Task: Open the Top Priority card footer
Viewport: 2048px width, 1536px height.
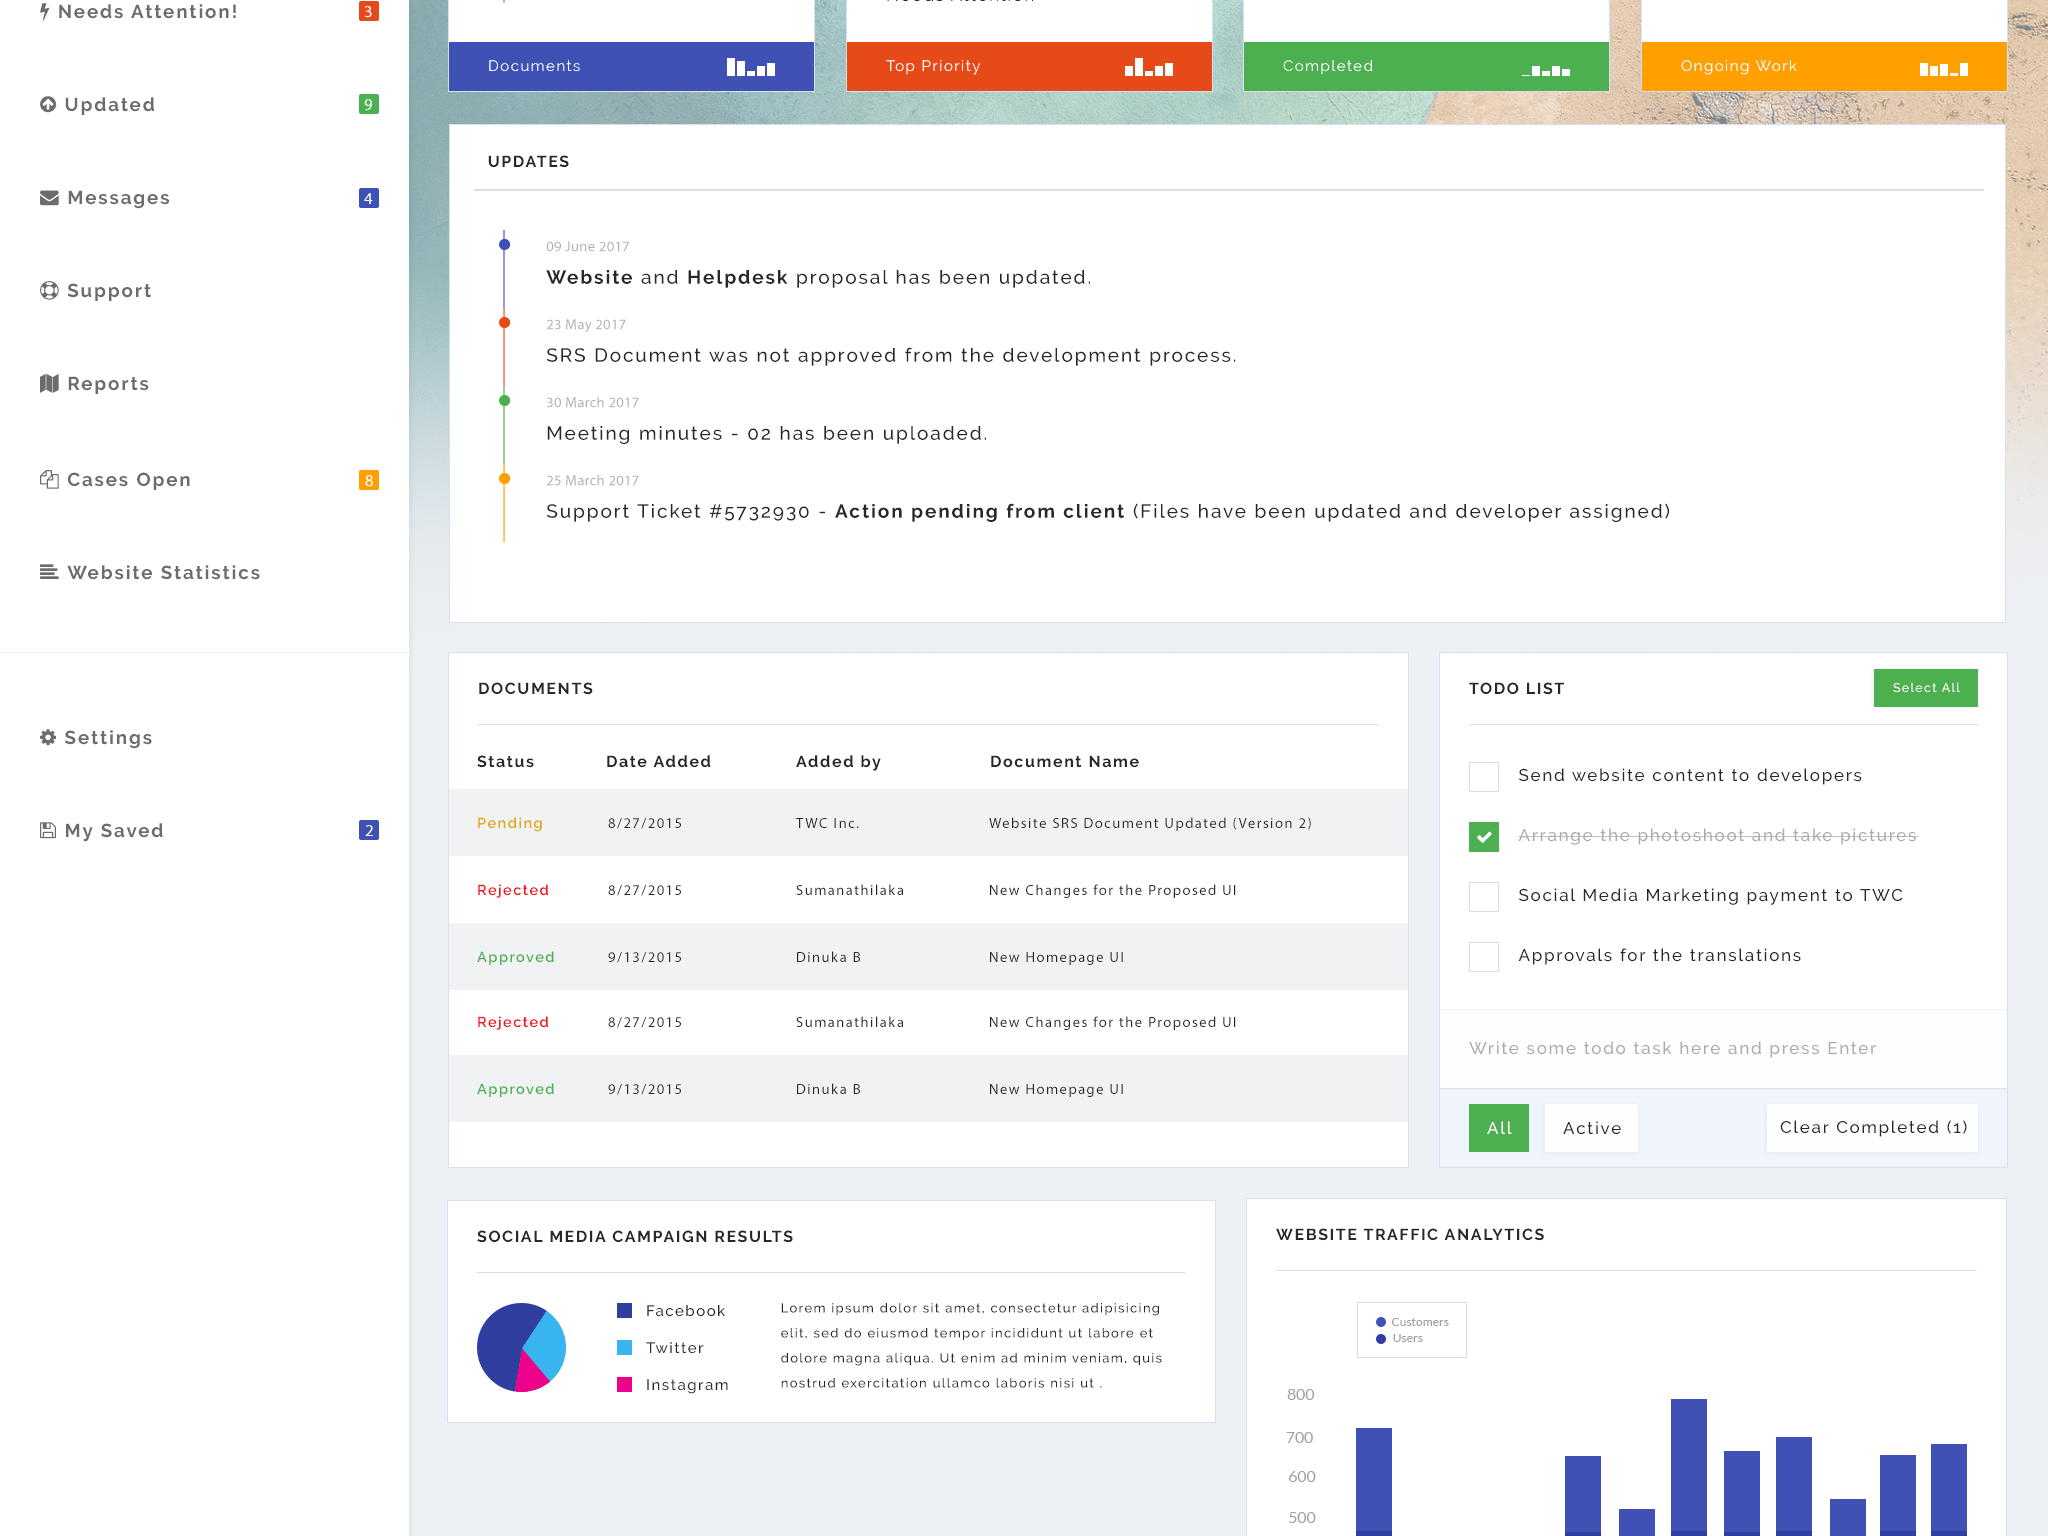Action: click(x=1029, y=67)
